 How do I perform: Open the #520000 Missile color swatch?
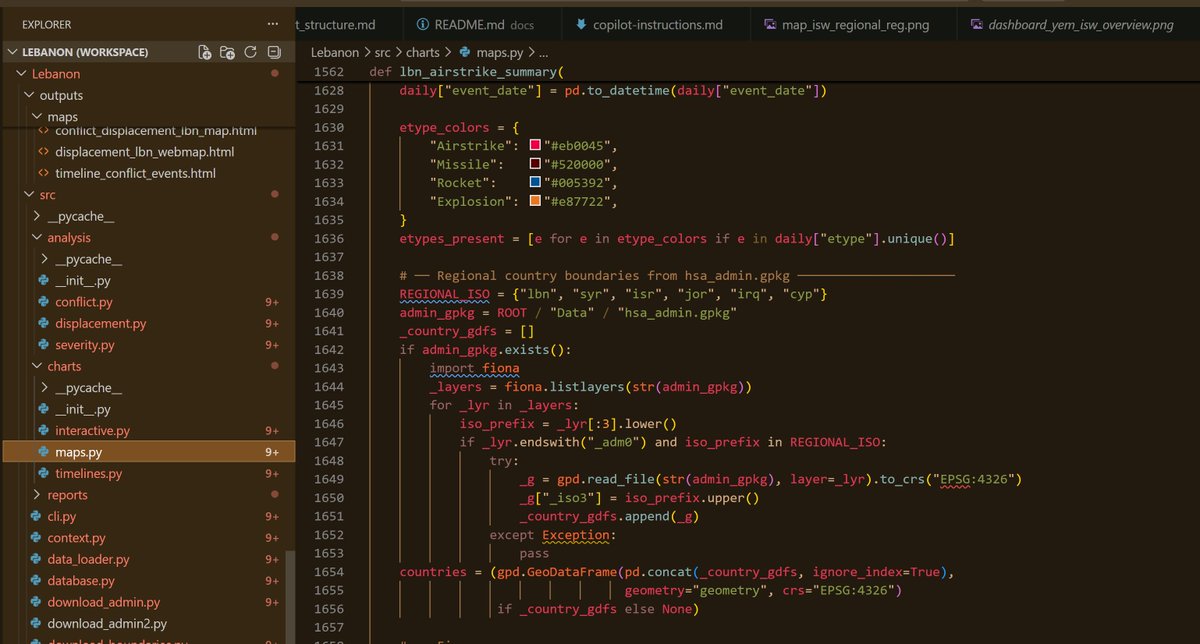click(x=536, y=165)
